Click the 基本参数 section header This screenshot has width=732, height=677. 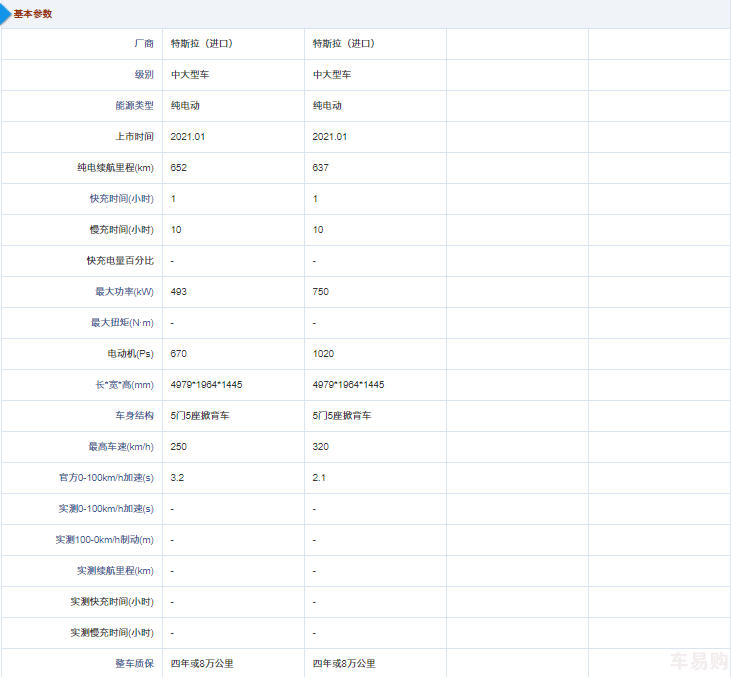pyautogui.click(x=33, y=14)
